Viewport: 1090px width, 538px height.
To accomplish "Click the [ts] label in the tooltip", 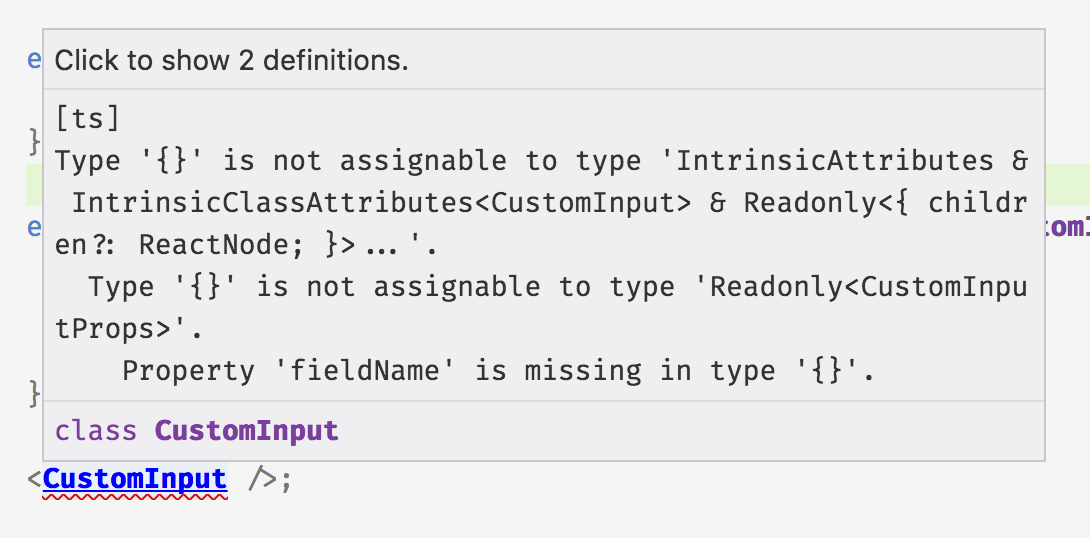I will (87, 118).
